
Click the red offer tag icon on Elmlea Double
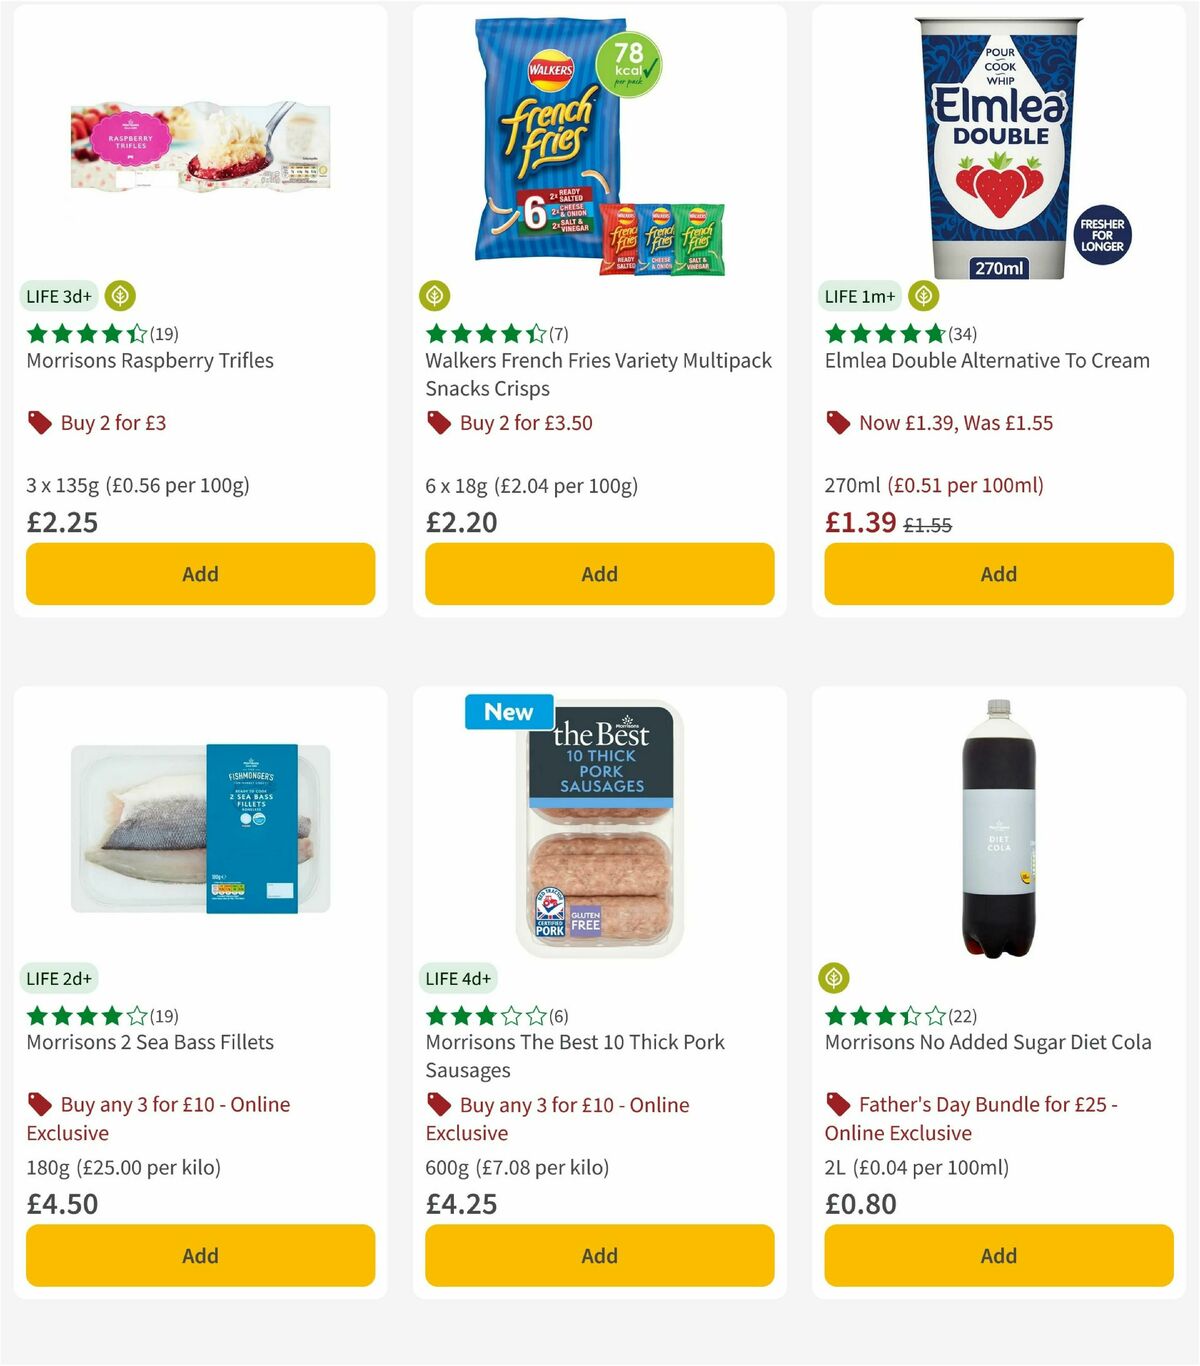(837, 422)
